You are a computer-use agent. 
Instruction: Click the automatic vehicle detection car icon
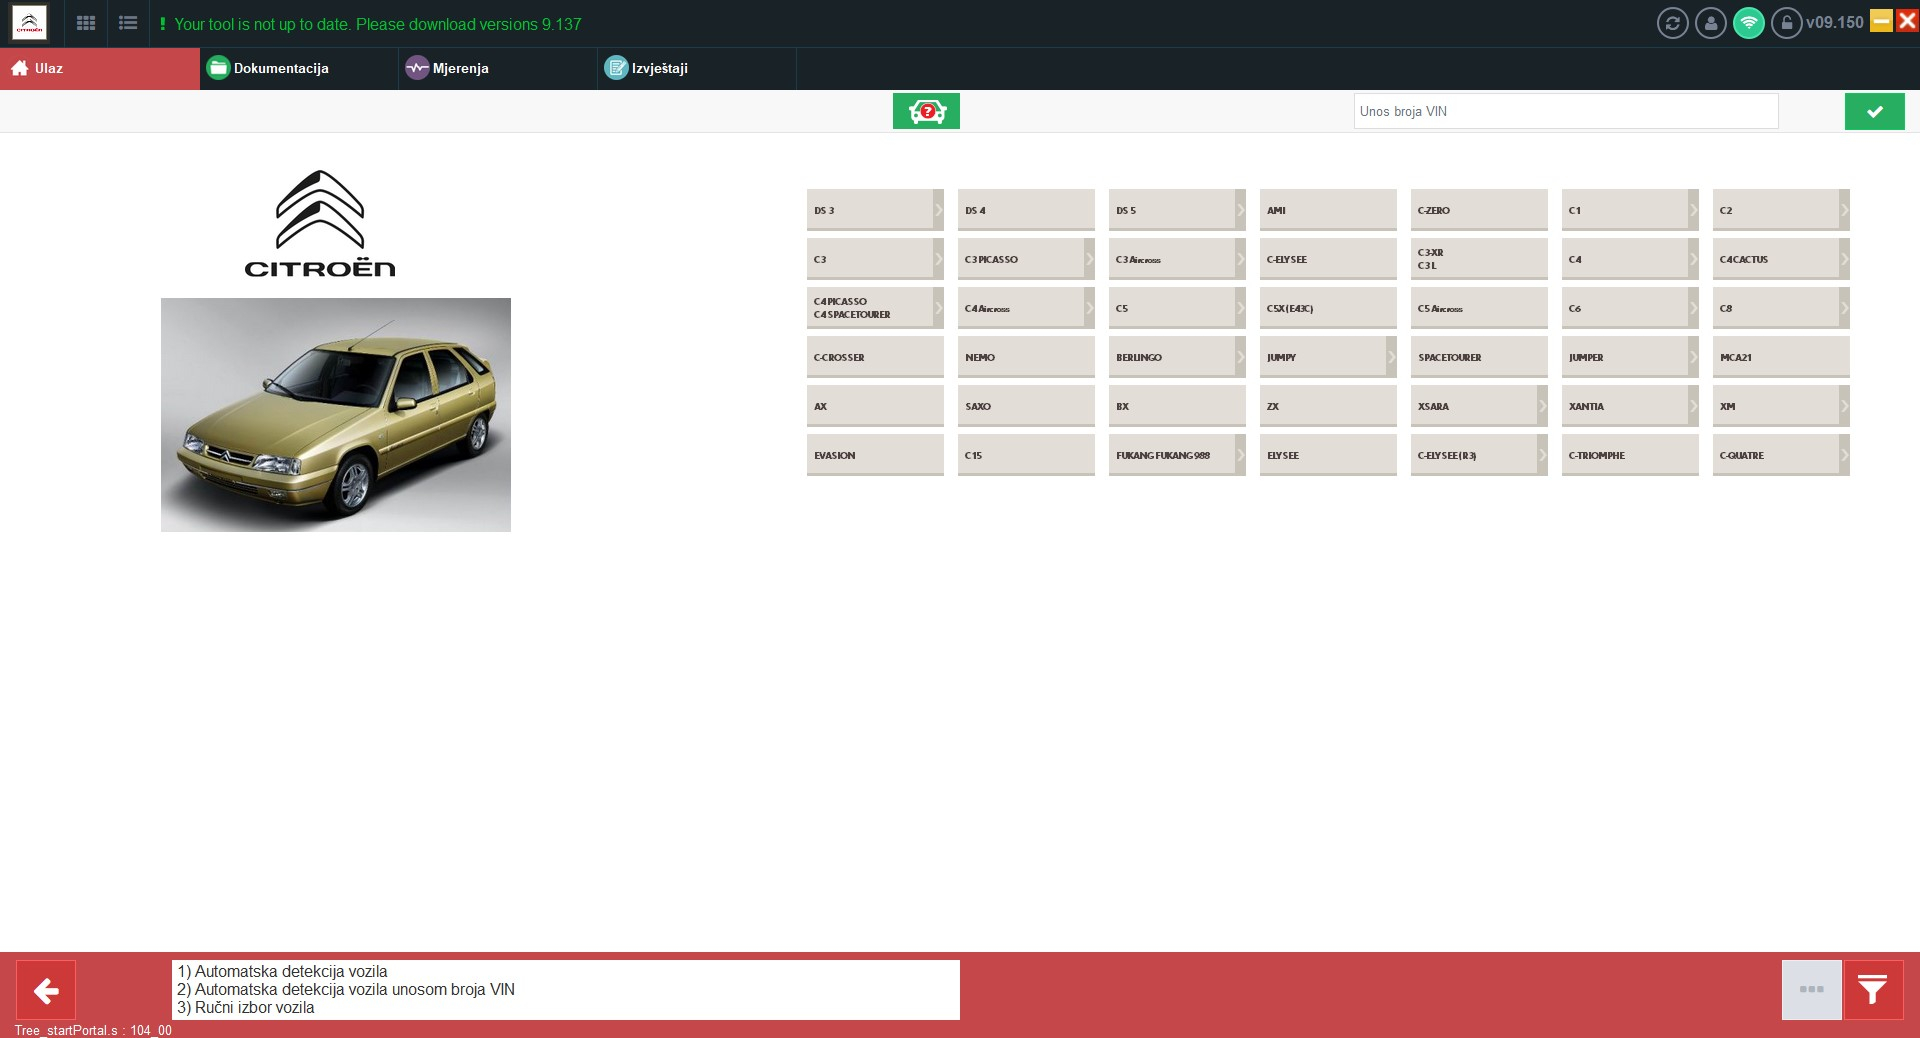tap(926, 111)
